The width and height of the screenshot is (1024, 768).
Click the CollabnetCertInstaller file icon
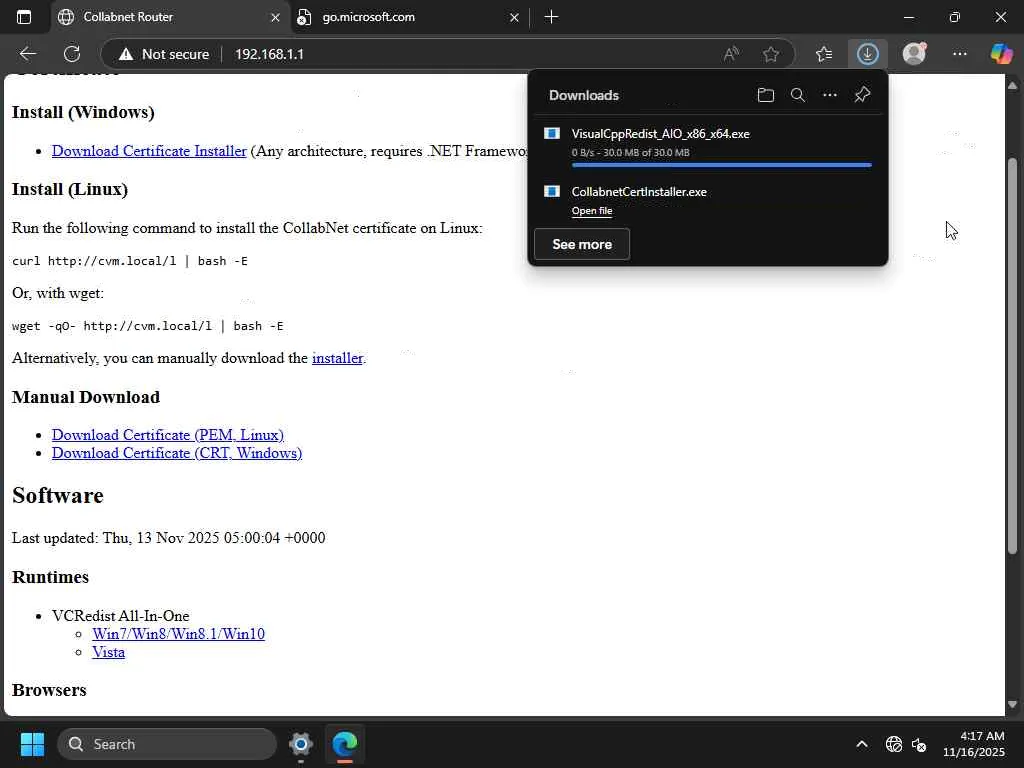[552, 191]
